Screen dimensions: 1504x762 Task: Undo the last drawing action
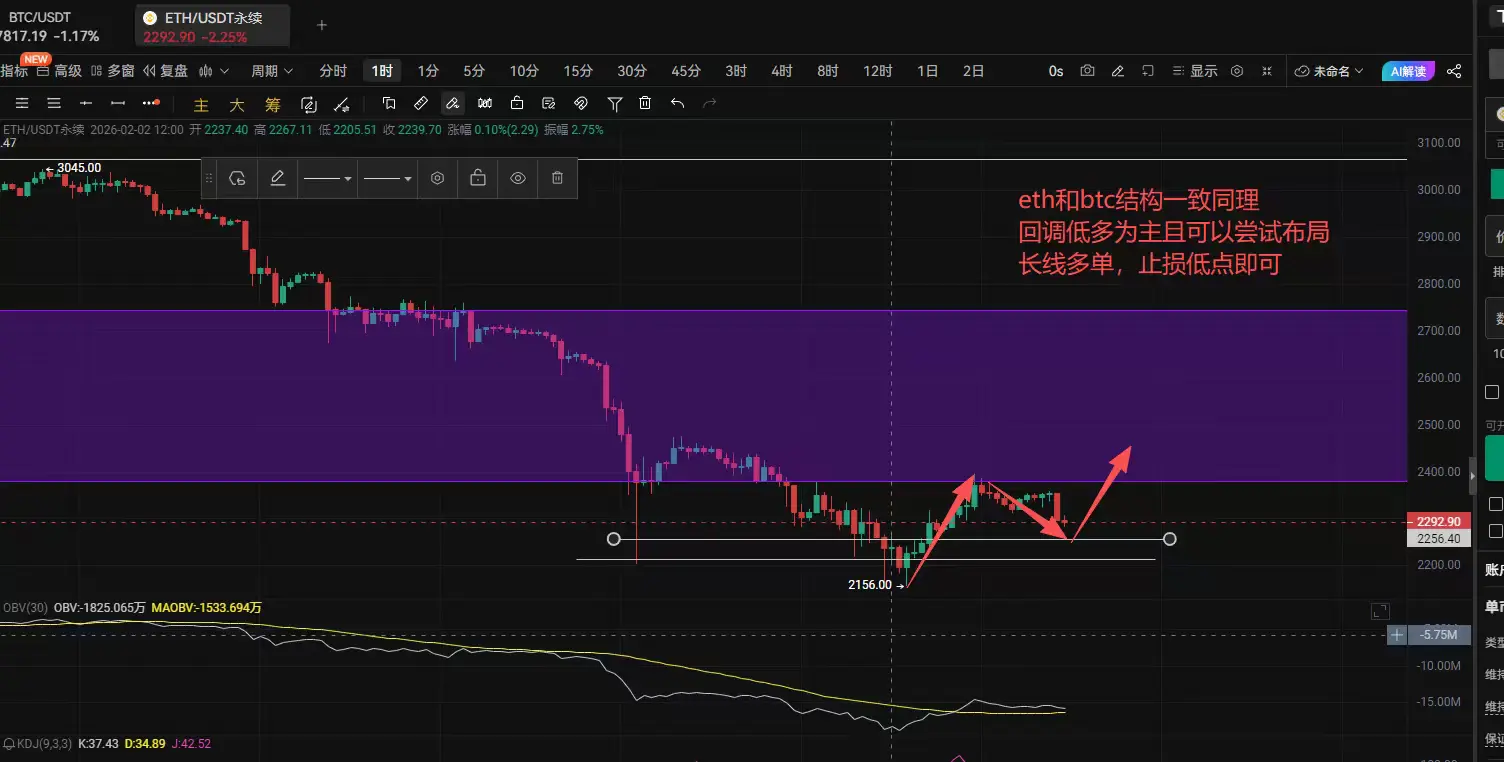point(677,103)
